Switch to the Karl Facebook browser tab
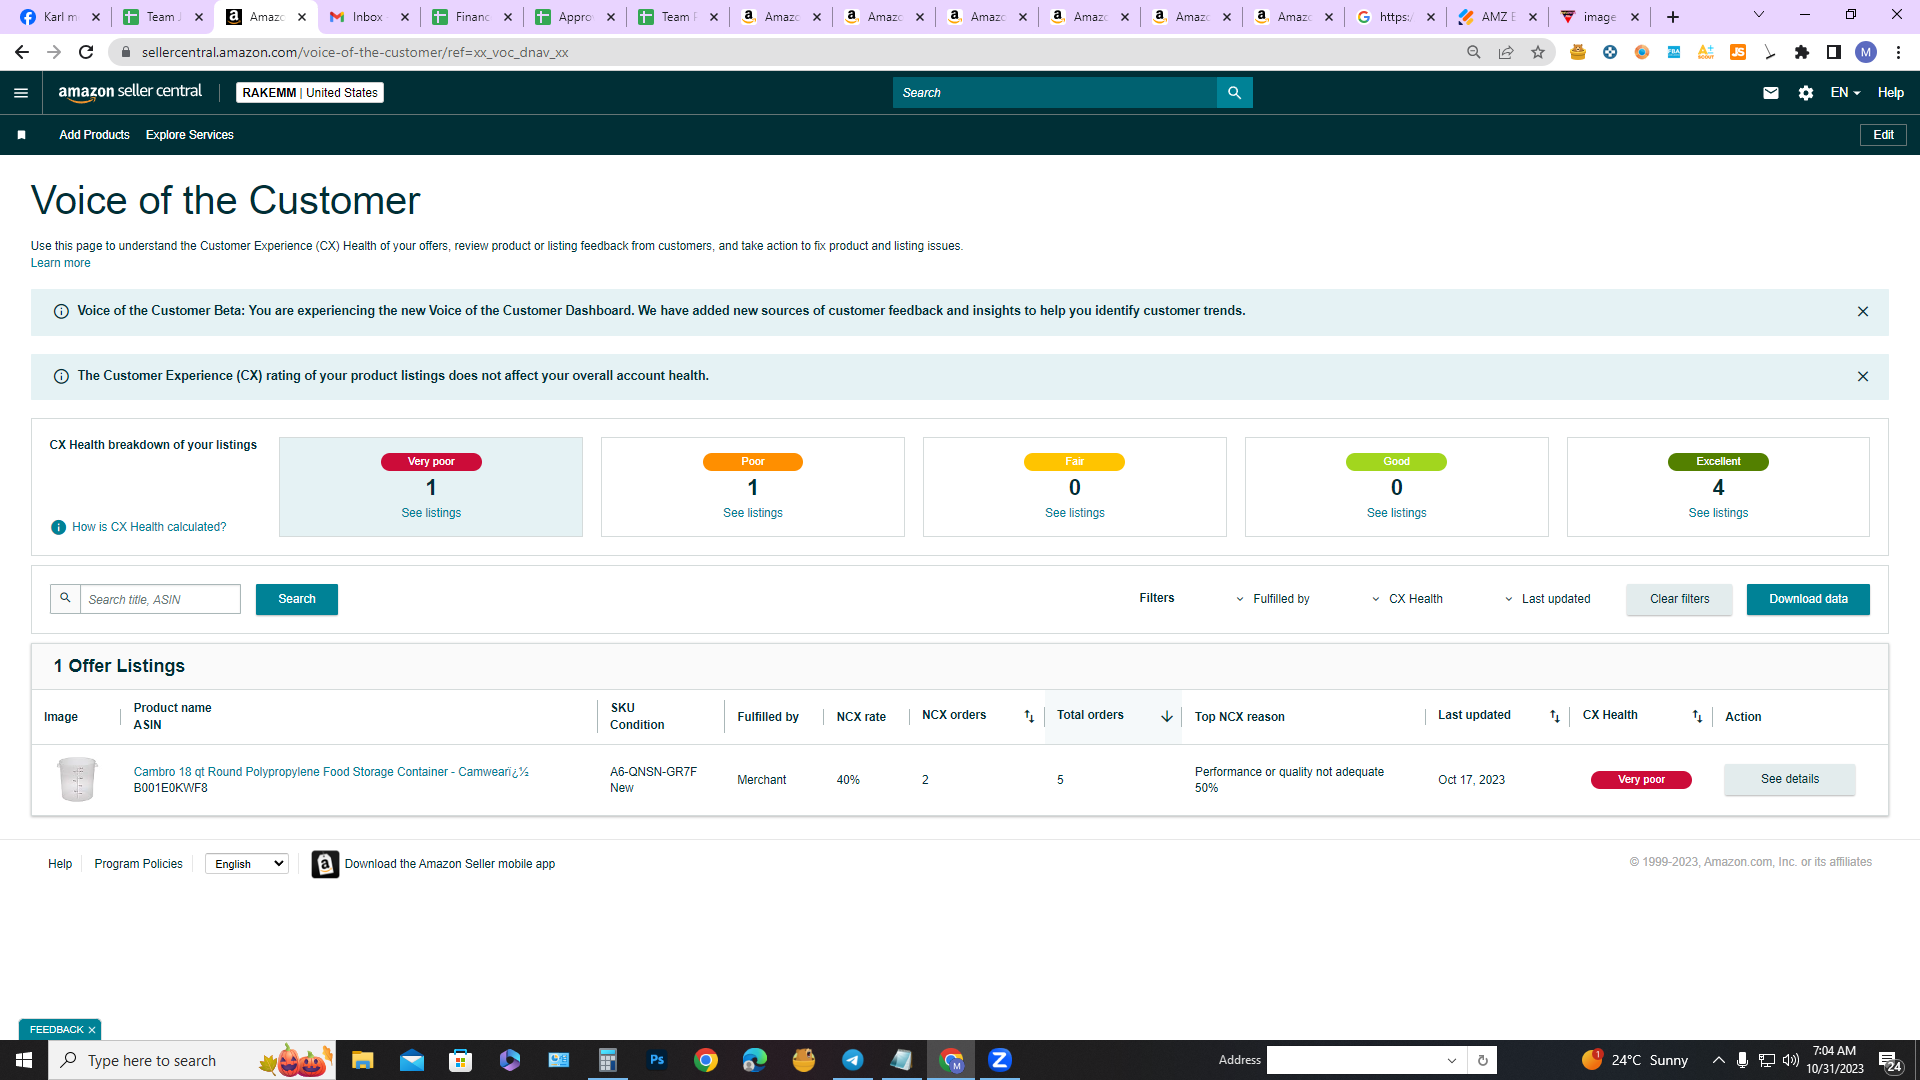1920x1080 pixels. (59, 17)
